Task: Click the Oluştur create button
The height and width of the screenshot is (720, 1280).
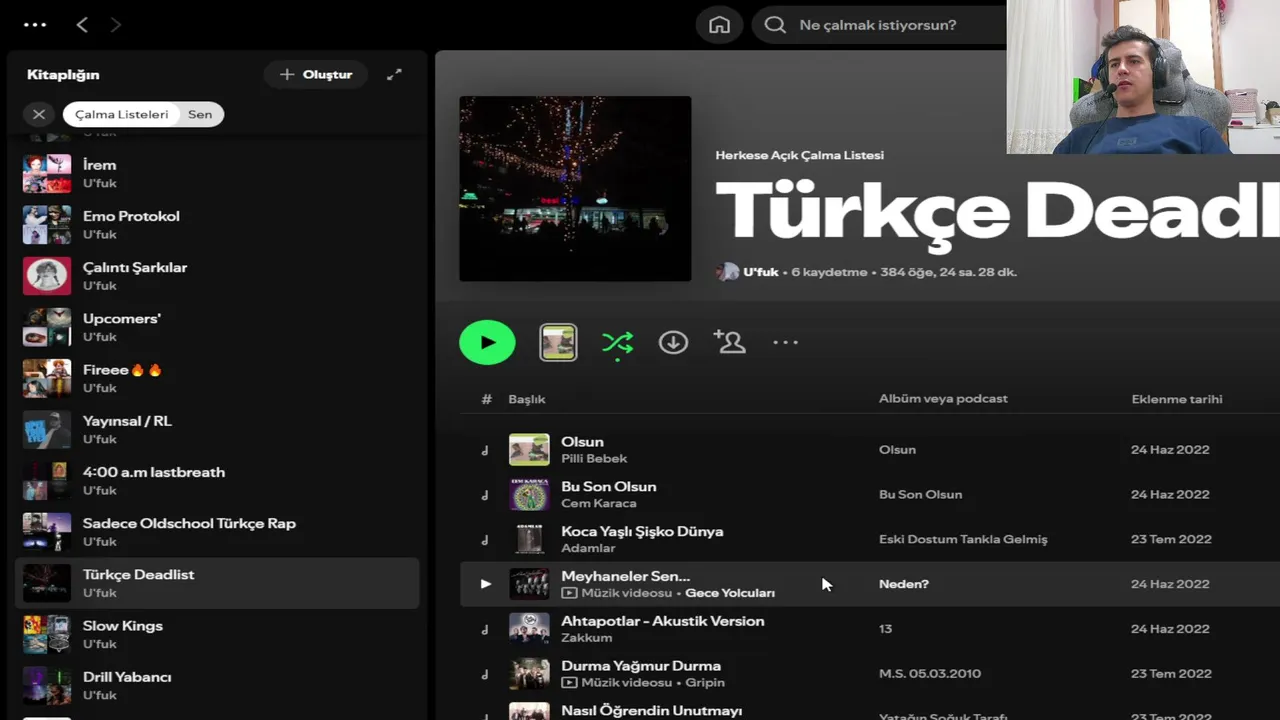Action: click(x=316, y=74)
